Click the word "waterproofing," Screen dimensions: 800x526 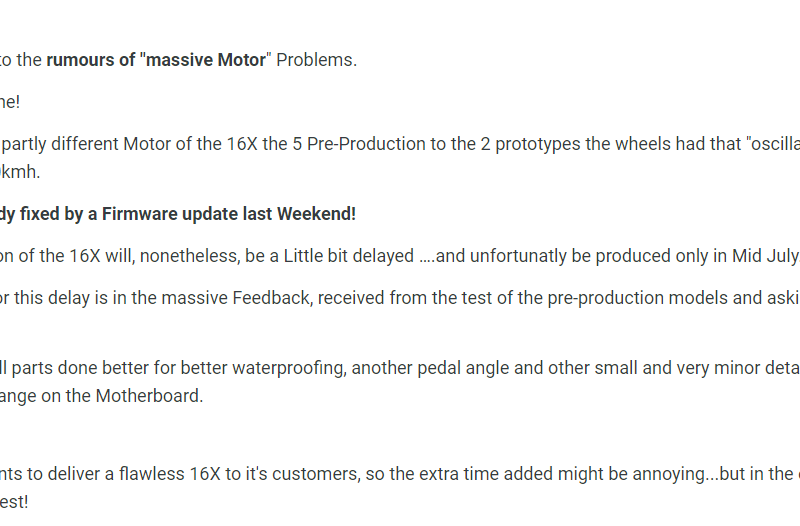tap(289, 368)
